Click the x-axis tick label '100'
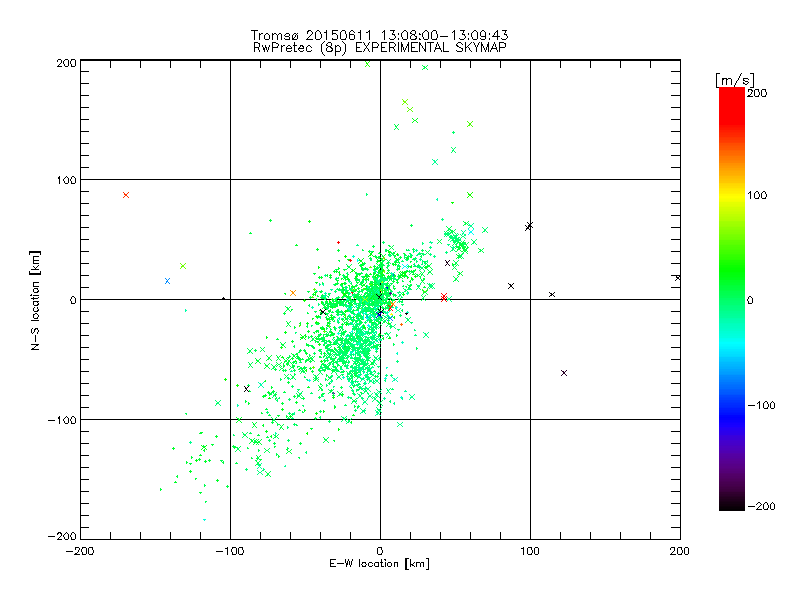800x600 pixels. 530,551
